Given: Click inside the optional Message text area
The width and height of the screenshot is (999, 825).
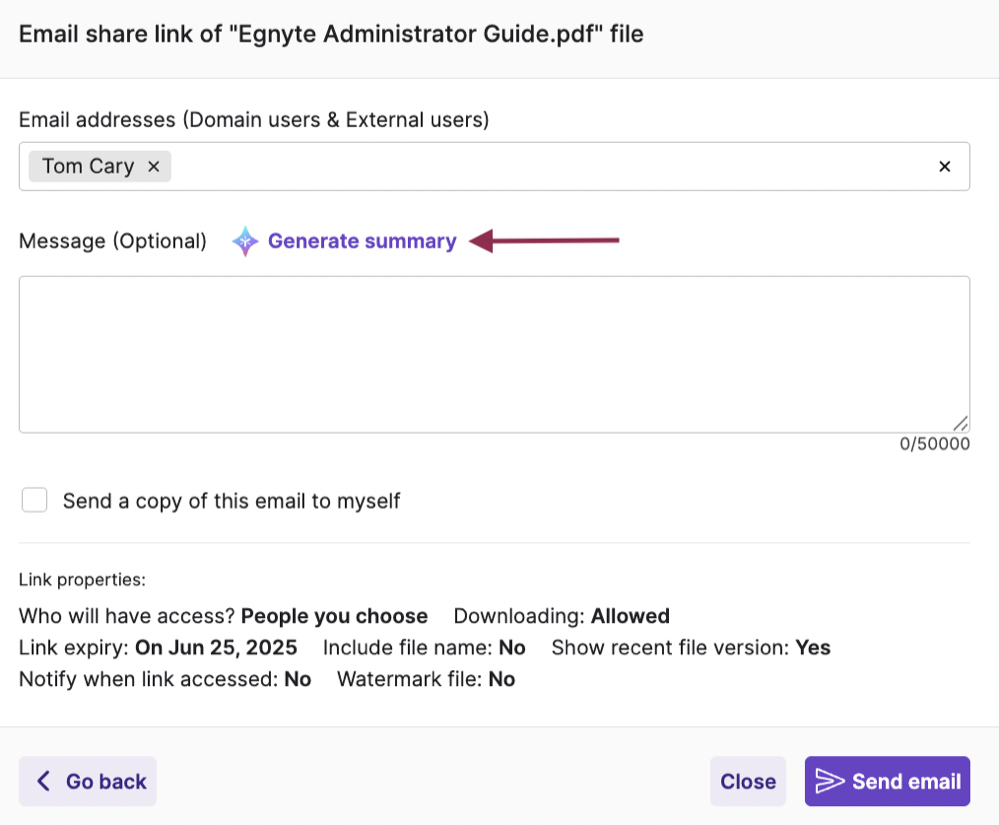Looking at the screenshot, I should tap(494, 354).
